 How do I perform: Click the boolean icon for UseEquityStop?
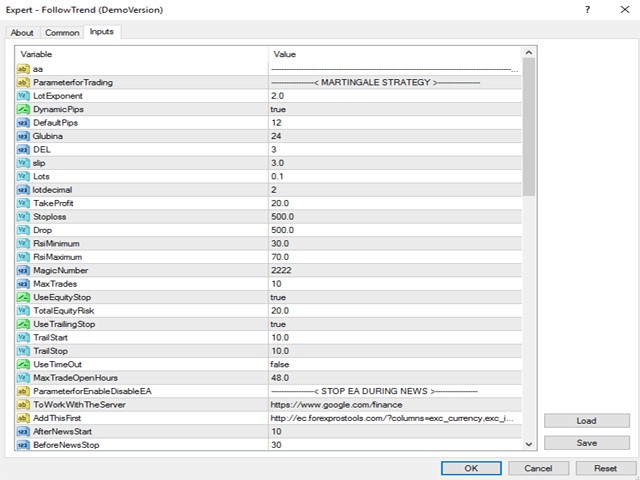coord(23,298)
